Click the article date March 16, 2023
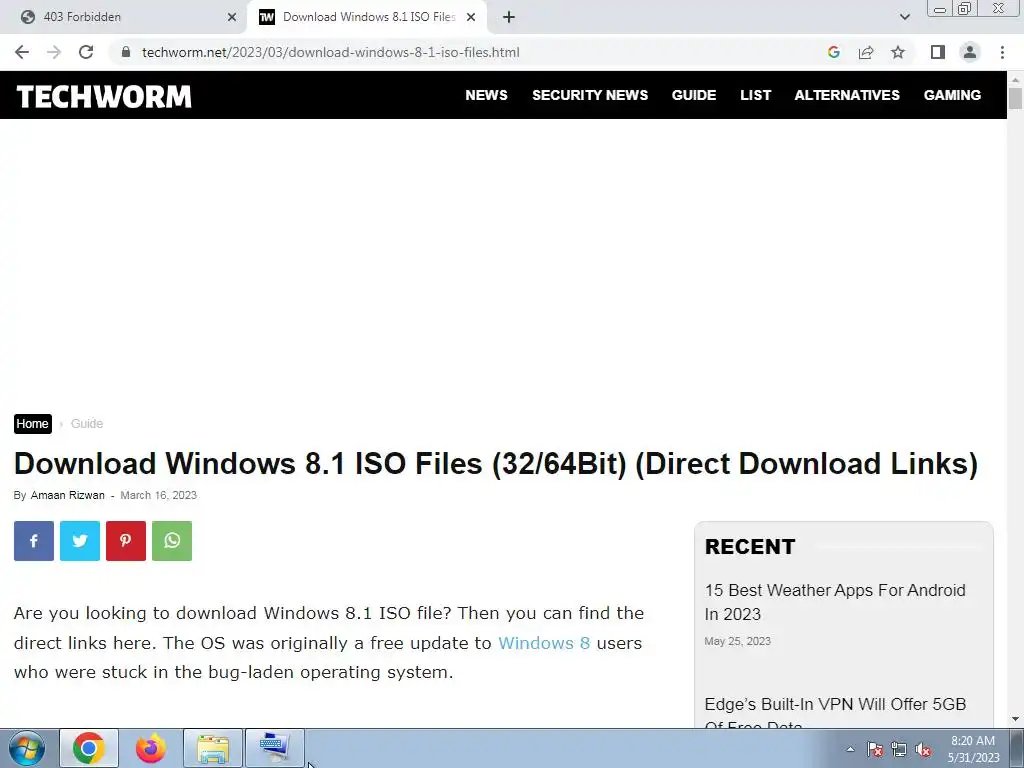Image resolution: width=1024 pixels, height=768 pixels. tap(159, 495)
